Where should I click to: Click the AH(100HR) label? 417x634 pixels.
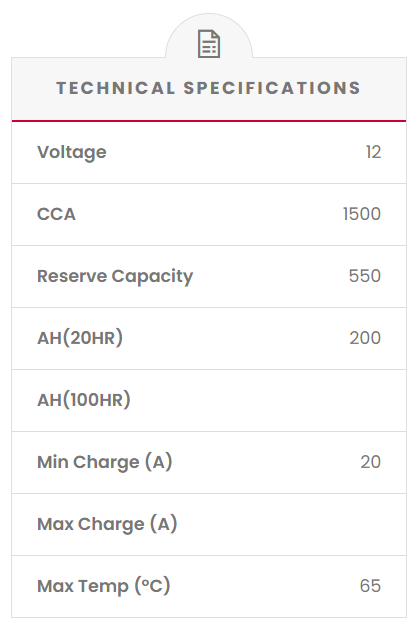pos(84,400)
